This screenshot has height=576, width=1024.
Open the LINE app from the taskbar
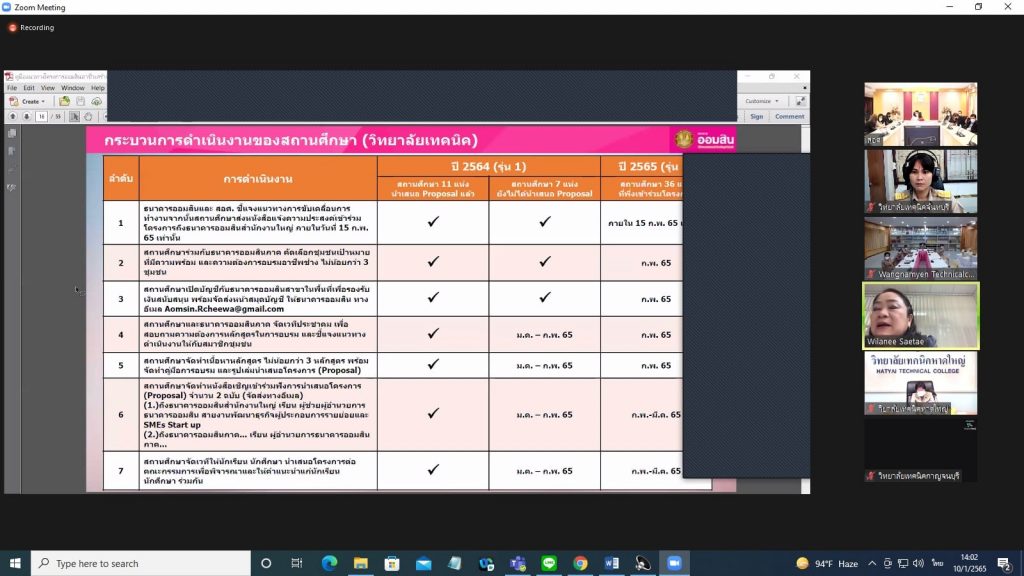[x=549, y=563]
